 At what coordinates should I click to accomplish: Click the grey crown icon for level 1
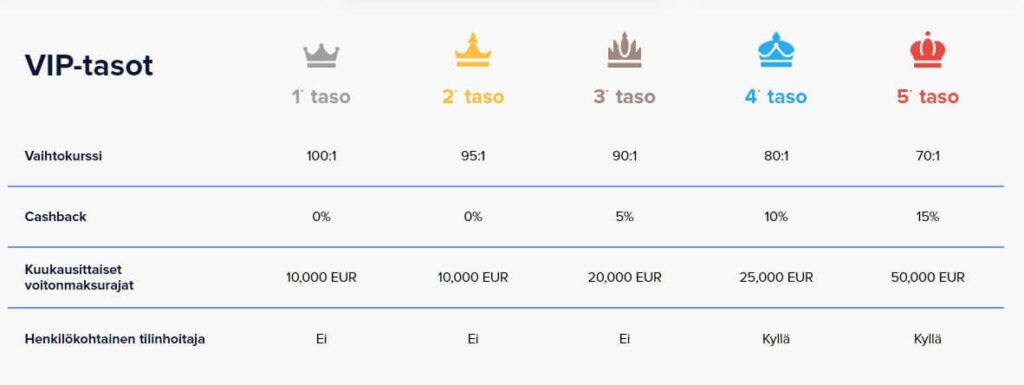(321, 55)
